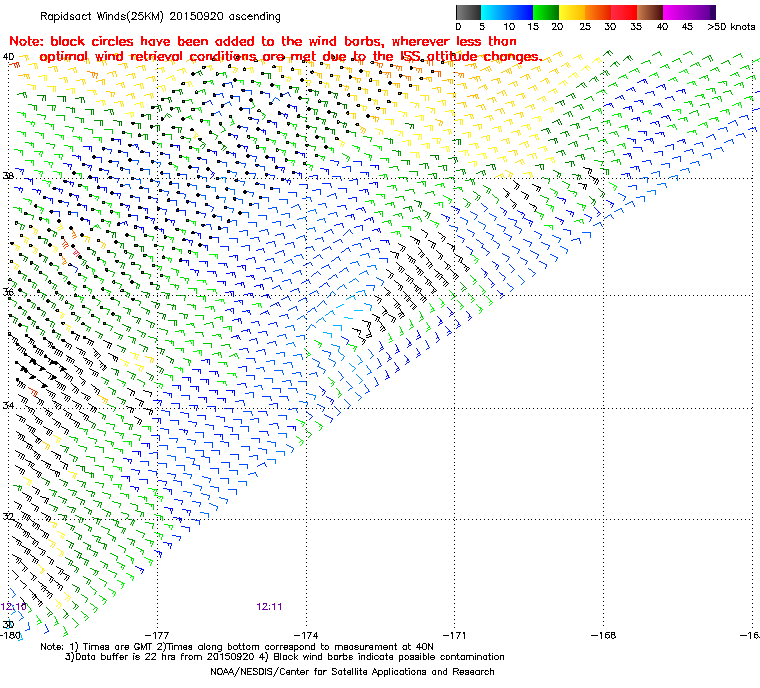This screenshot has height=688, width=760.
Task: Click the legend tick label 10
Action: pos(509,27)
